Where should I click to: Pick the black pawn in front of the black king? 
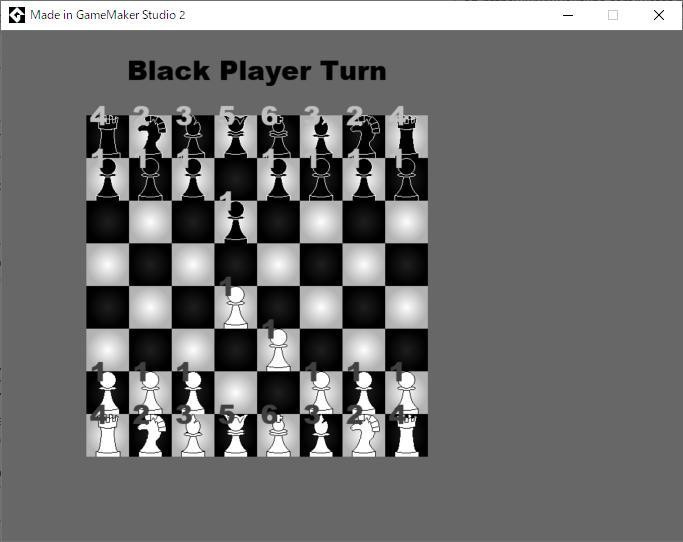tap(278, 179)
